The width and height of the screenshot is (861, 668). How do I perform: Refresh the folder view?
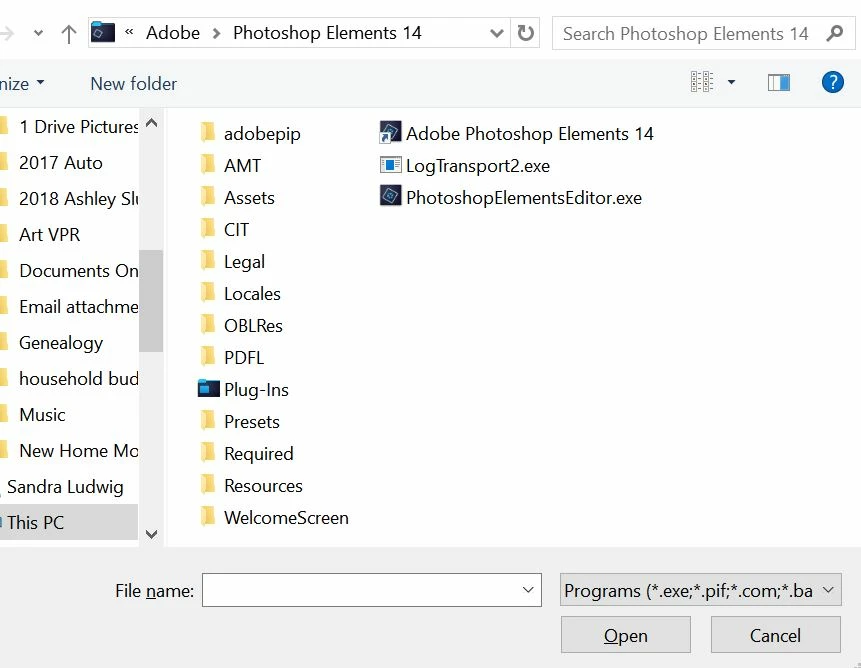(525, 33)
